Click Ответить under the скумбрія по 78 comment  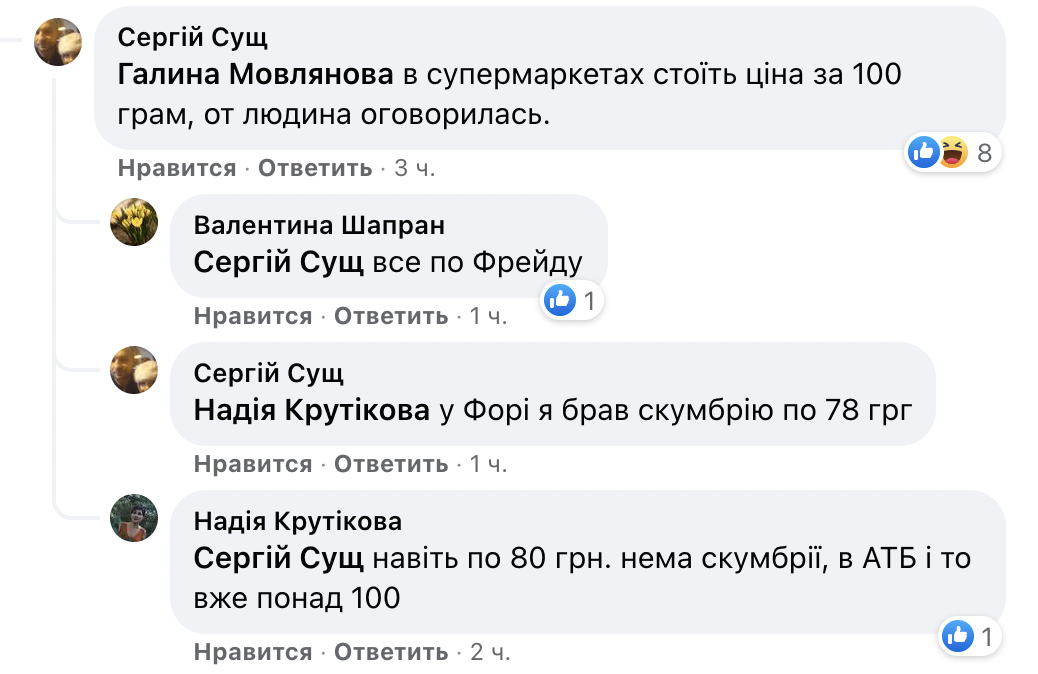pos(391,464)
